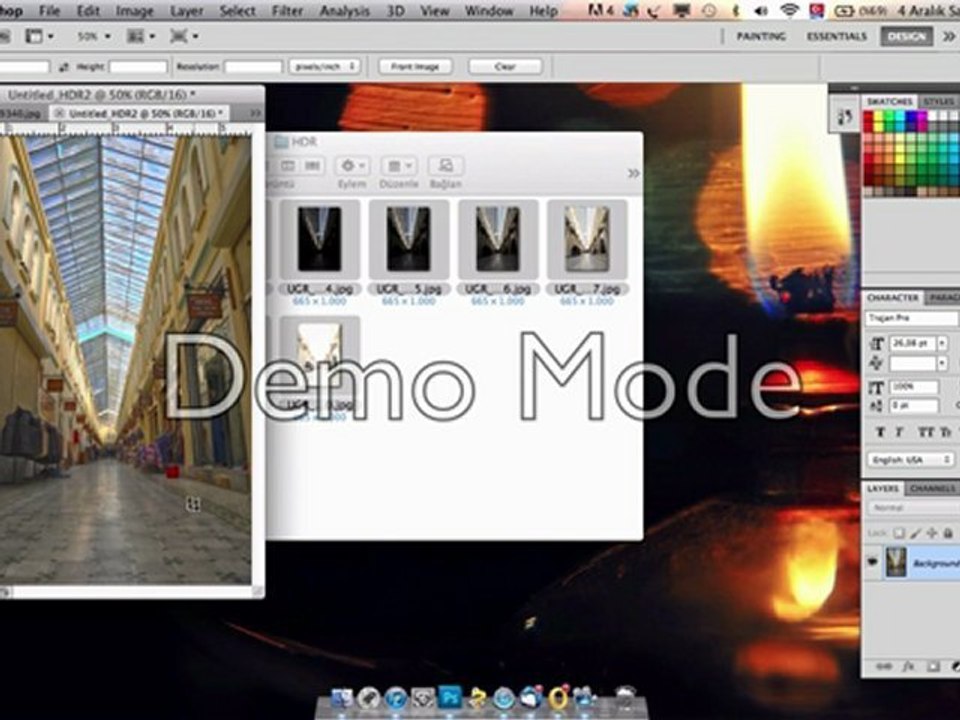
Task: Open the screen mode dropdown
Action: pyautogui.click(x=184, y=36)
